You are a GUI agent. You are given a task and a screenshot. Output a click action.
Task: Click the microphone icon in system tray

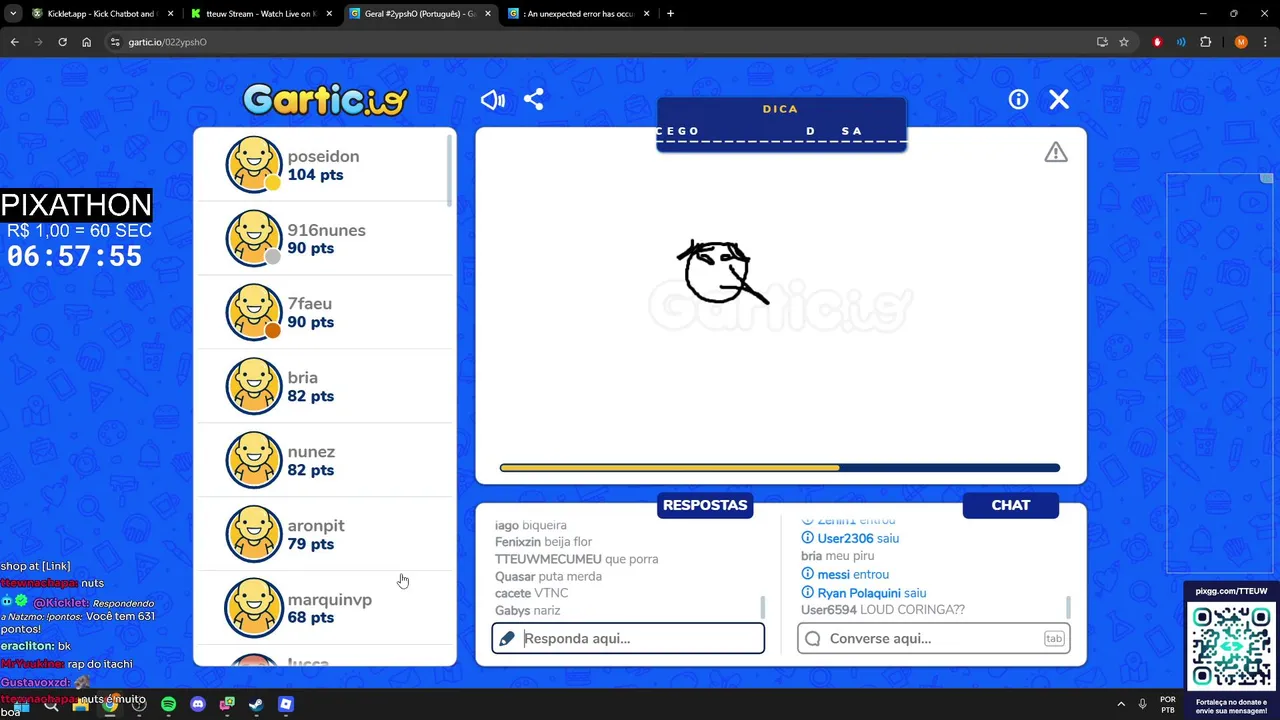point(1142,704)
